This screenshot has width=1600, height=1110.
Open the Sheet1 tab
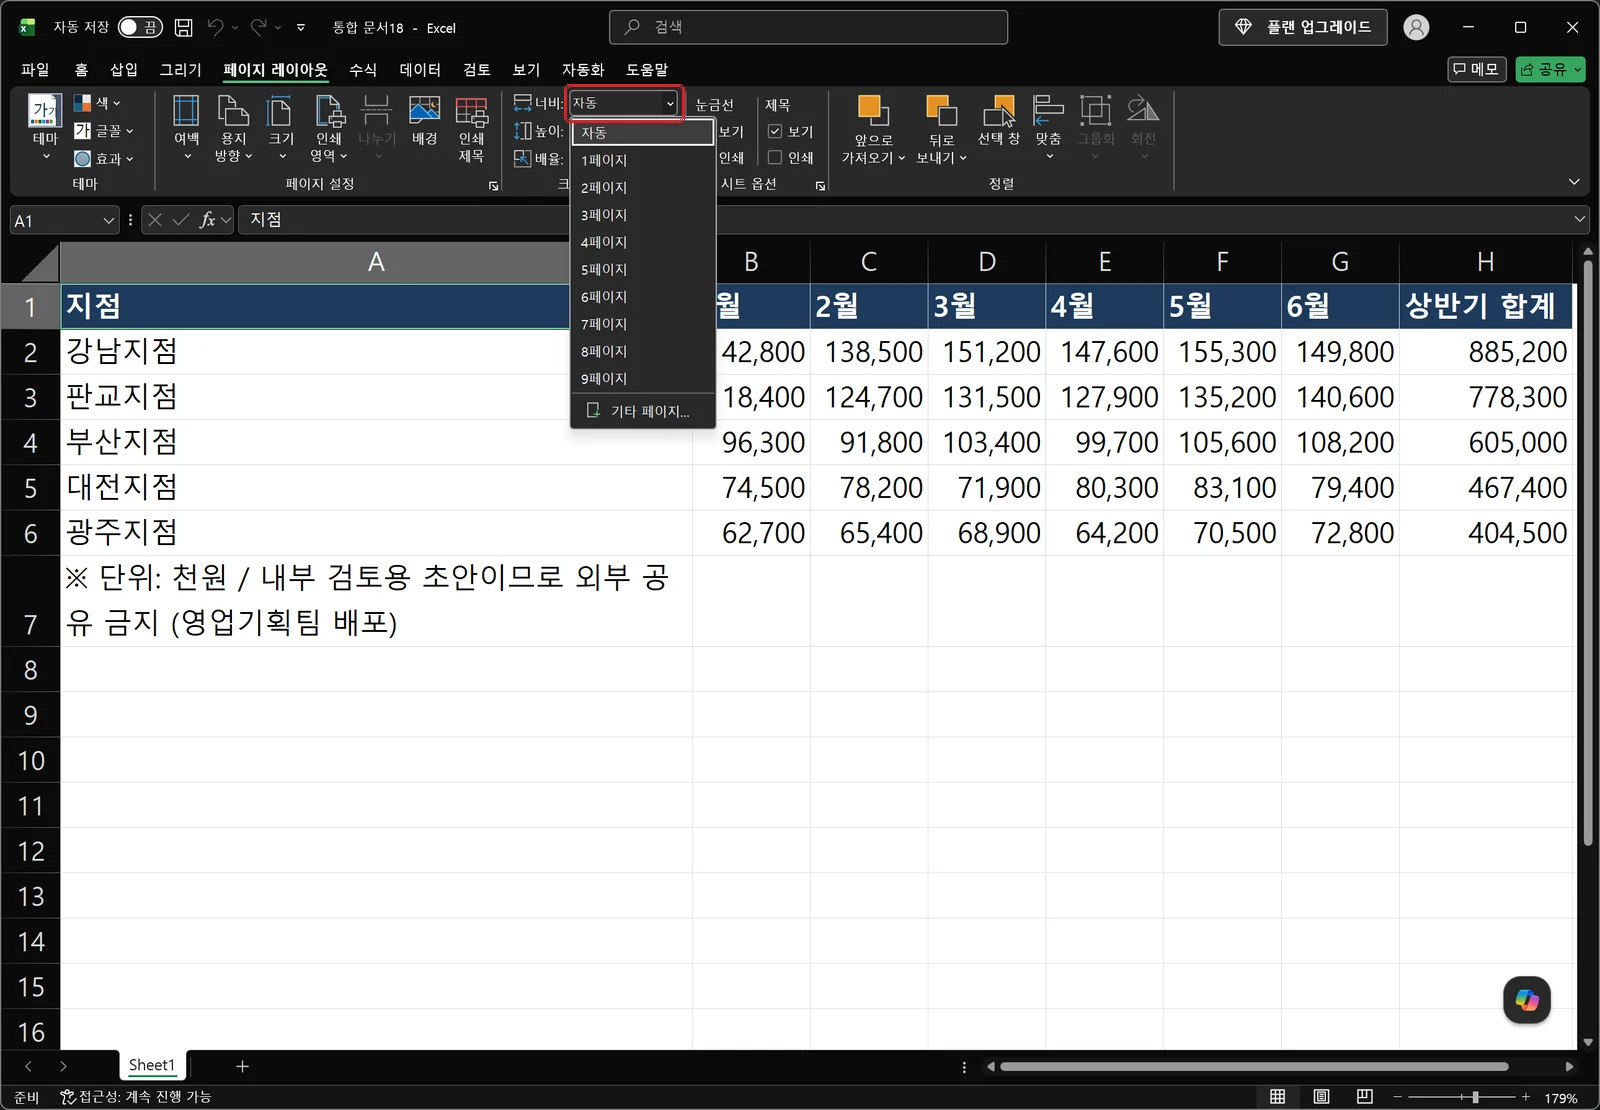point(152,1065)
